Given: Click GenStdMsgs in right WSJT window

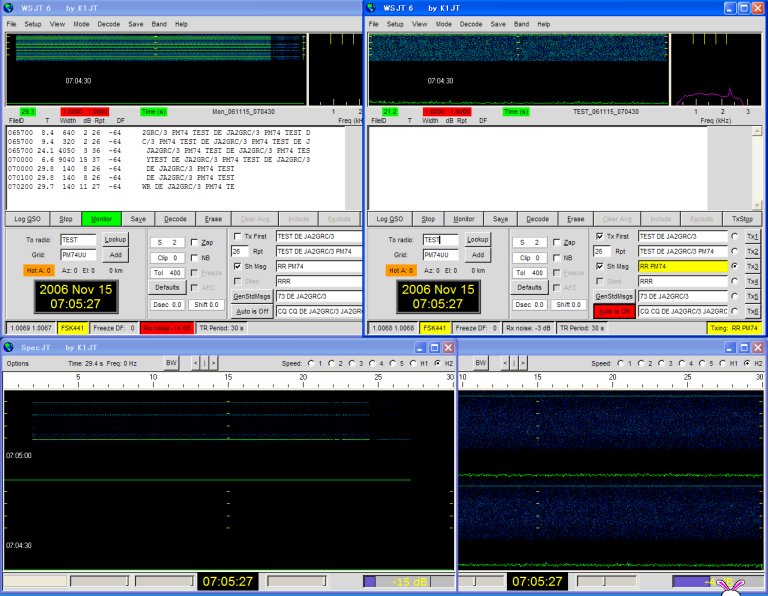Looking at the screenshot, I should tap(614, 296).
